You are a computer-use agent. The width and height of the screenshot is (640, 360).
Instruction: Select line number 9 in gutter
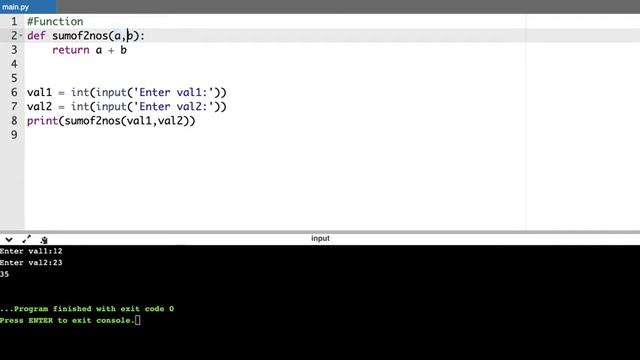point(14,135)
